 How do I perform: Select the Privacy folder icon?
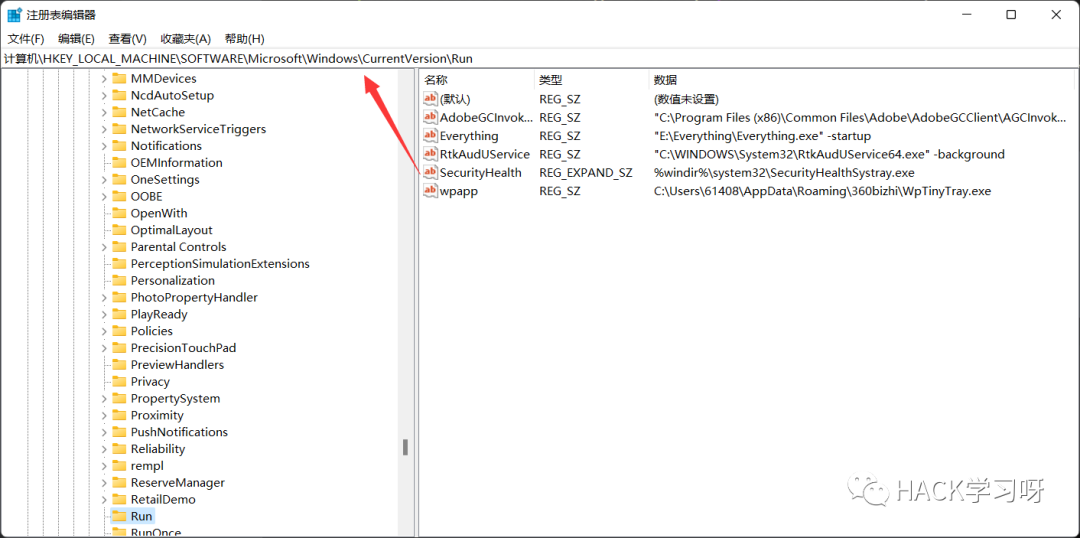119,382
